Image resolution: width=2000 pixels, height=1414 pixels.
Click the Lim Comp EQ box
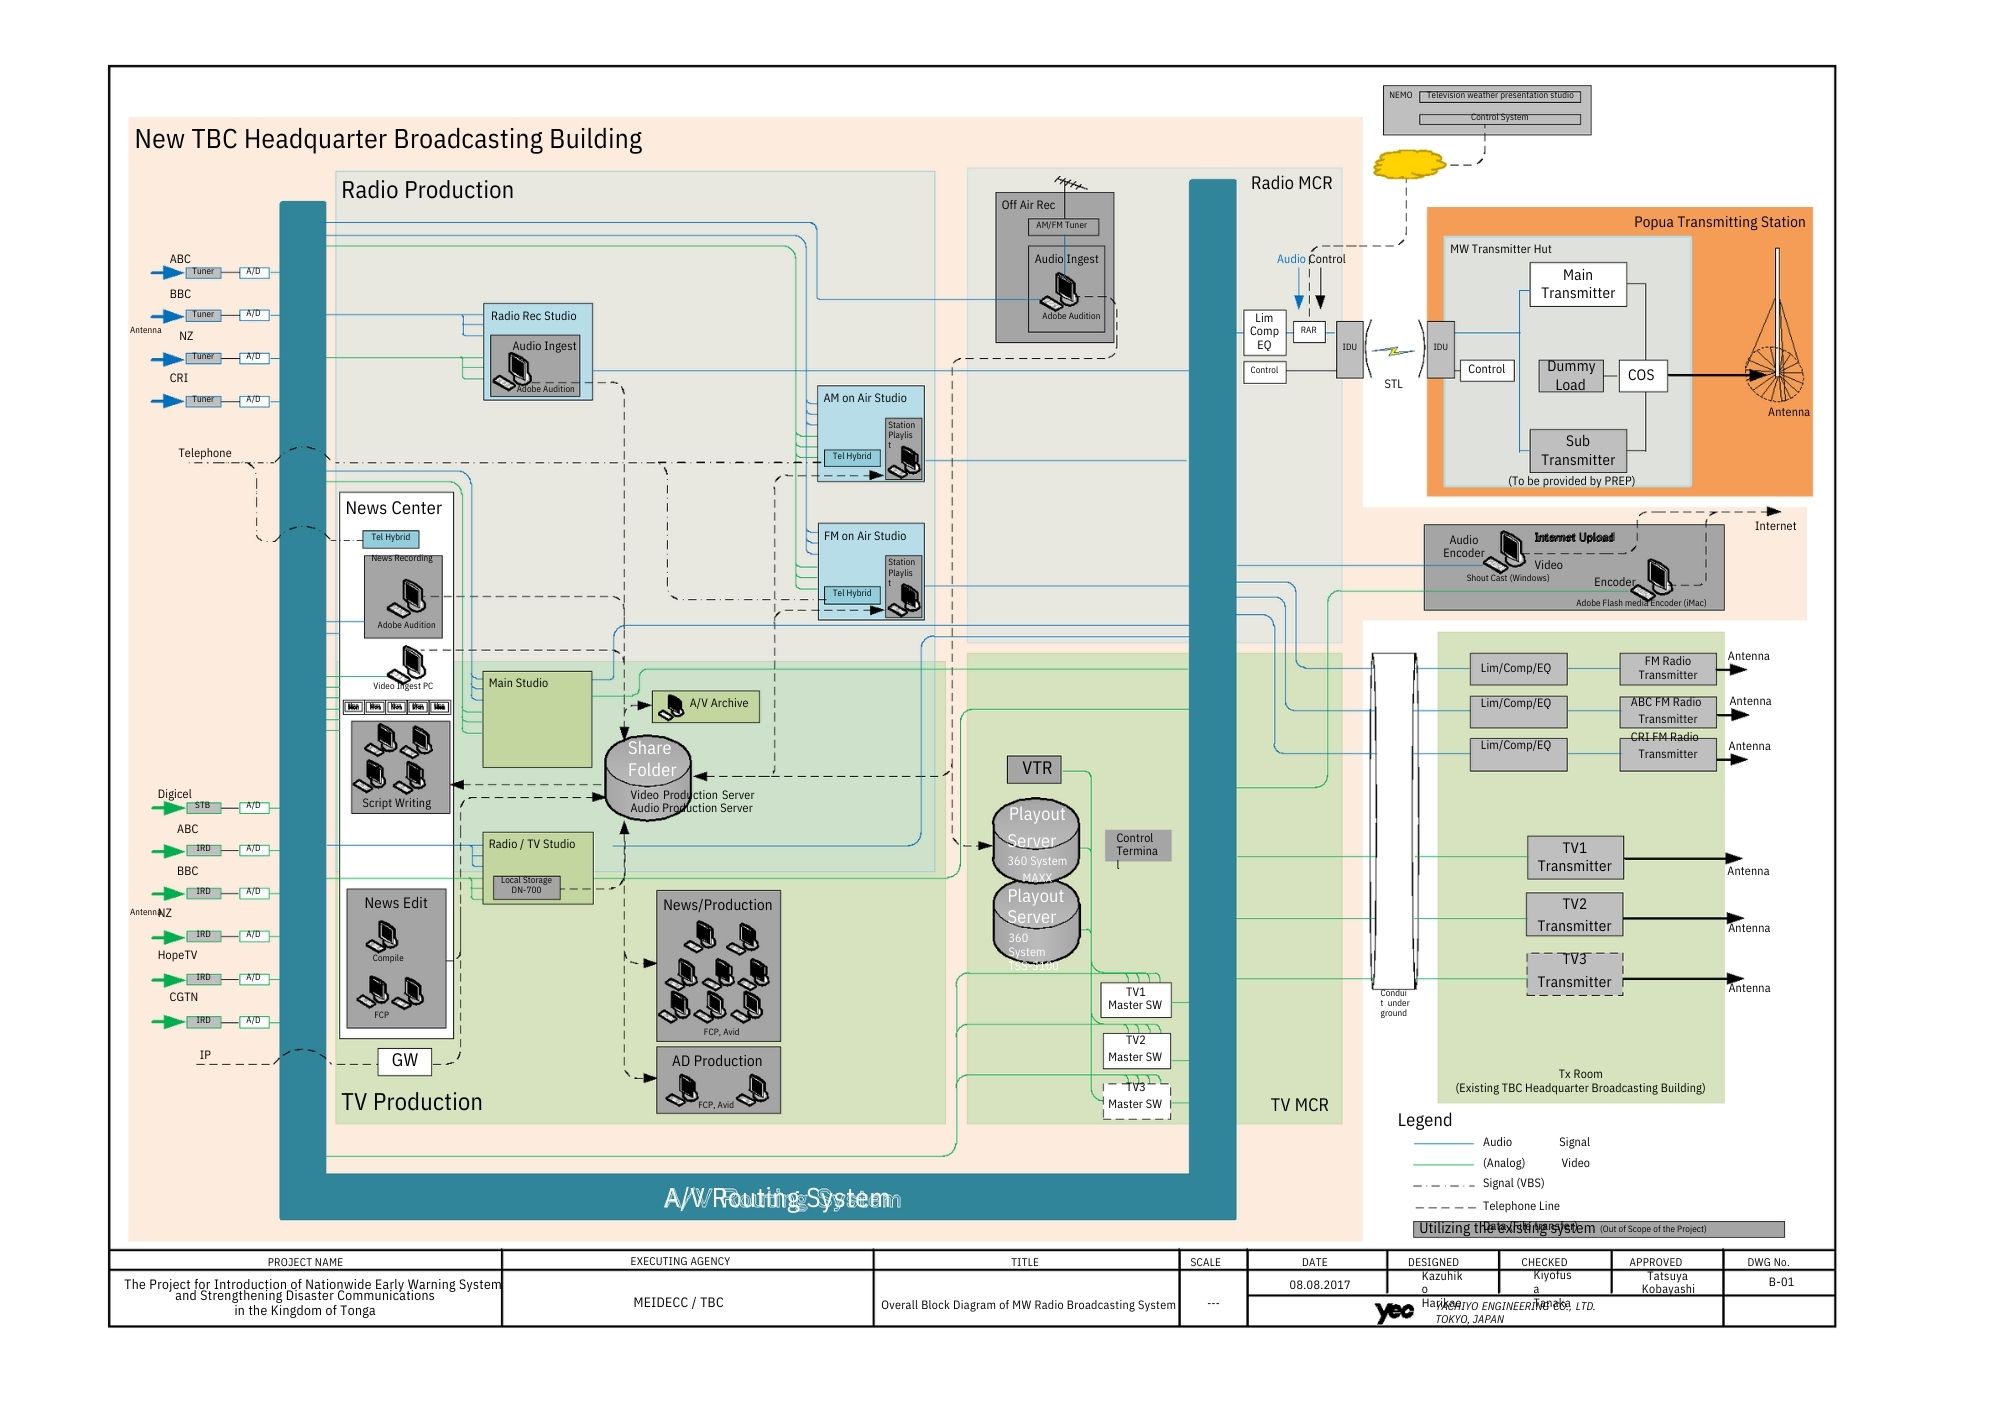1264,332
